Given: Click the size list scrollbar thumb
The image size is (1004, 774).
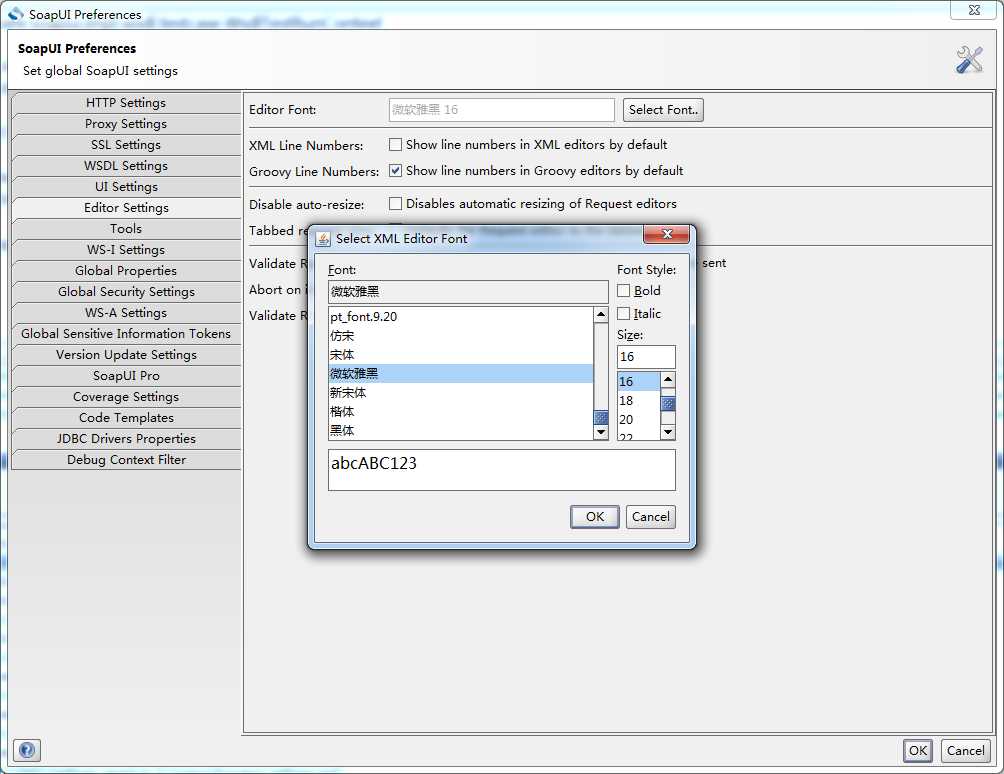Looking at the screenshot, I should pos(668,403).
